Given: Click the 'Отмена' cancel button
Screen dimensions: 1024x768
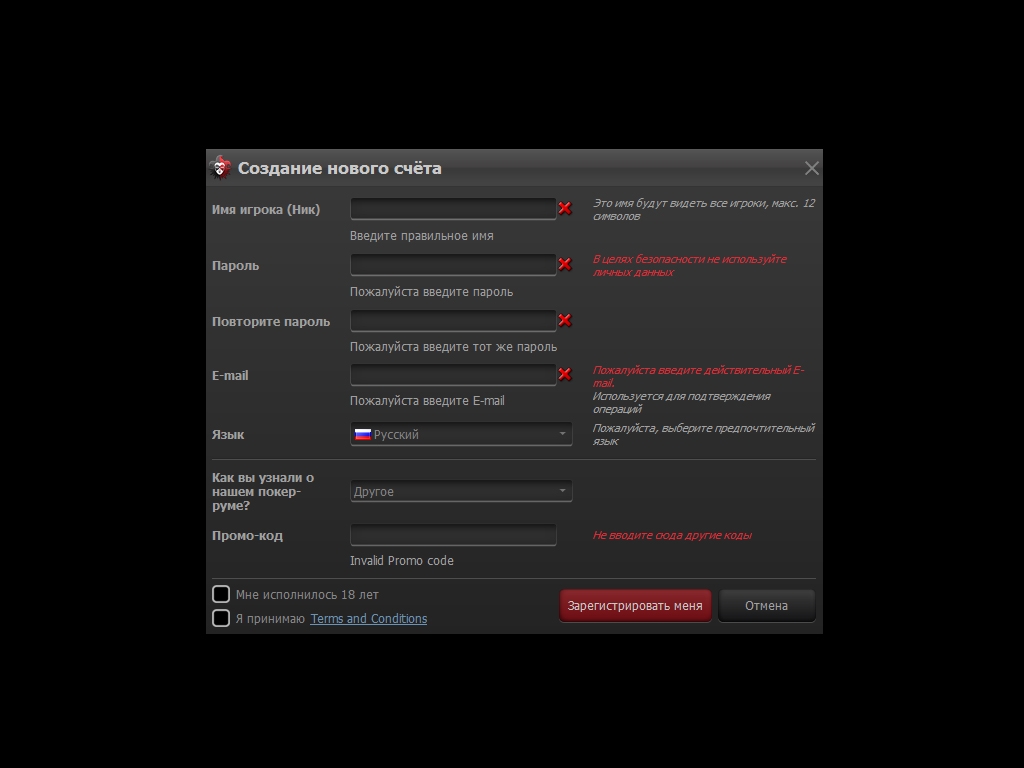Looking at the screenshot, I should pyautogui.click(x=766, y=605).
